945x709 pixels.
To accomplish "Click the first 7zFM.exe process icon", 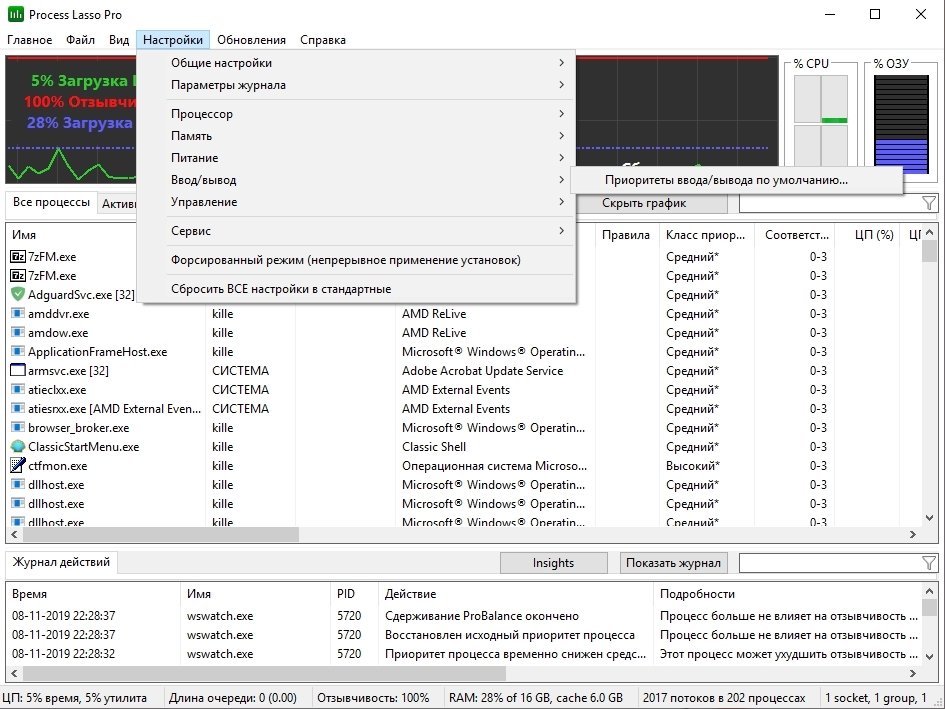I will [x=18, y=256].
